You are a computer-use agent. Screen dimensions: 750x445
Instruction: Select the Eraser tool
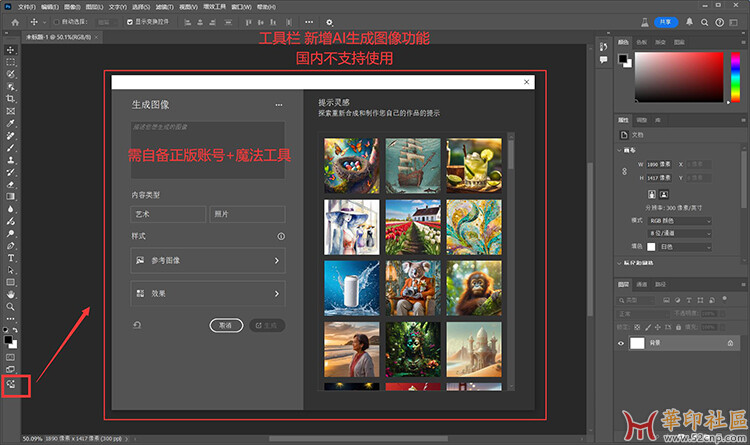point(11,184)
